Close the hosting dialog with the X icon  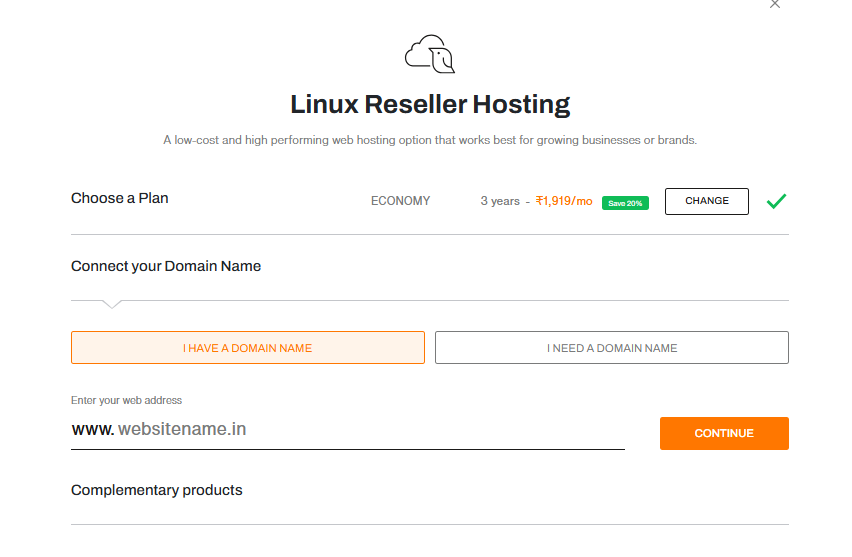pos(775,4)
